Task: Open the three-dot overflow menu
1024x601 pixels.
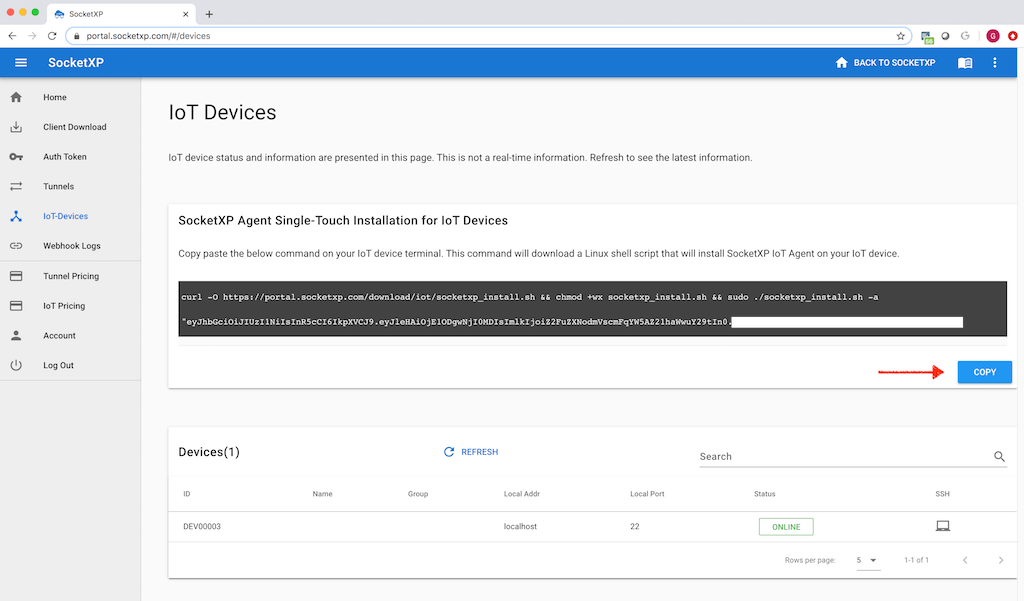Action: (x=995, y=62)
